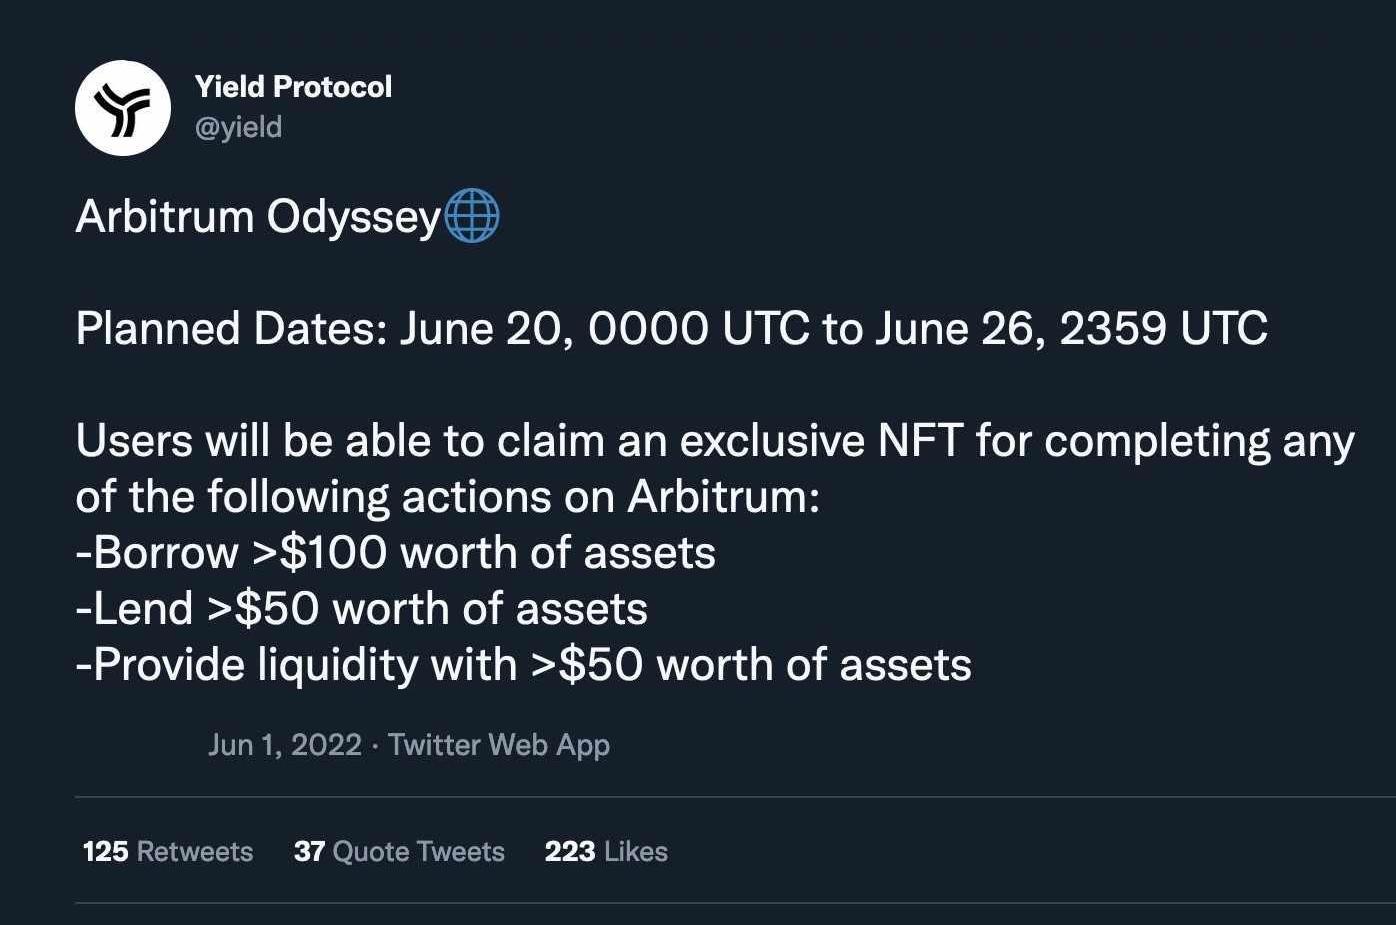This screenshot has width=1396, height=925.
Task: View the 125 Retweets list
Action: pyautogui.click(x=168, y=852)
